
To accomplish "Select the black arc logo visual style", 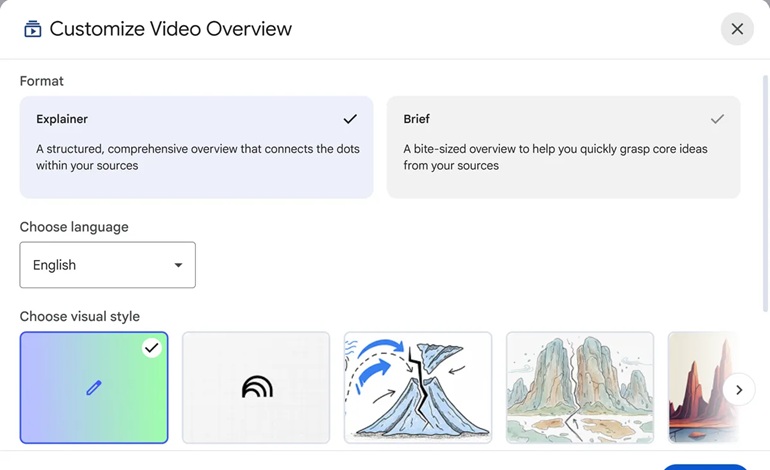I will point(256,387).
